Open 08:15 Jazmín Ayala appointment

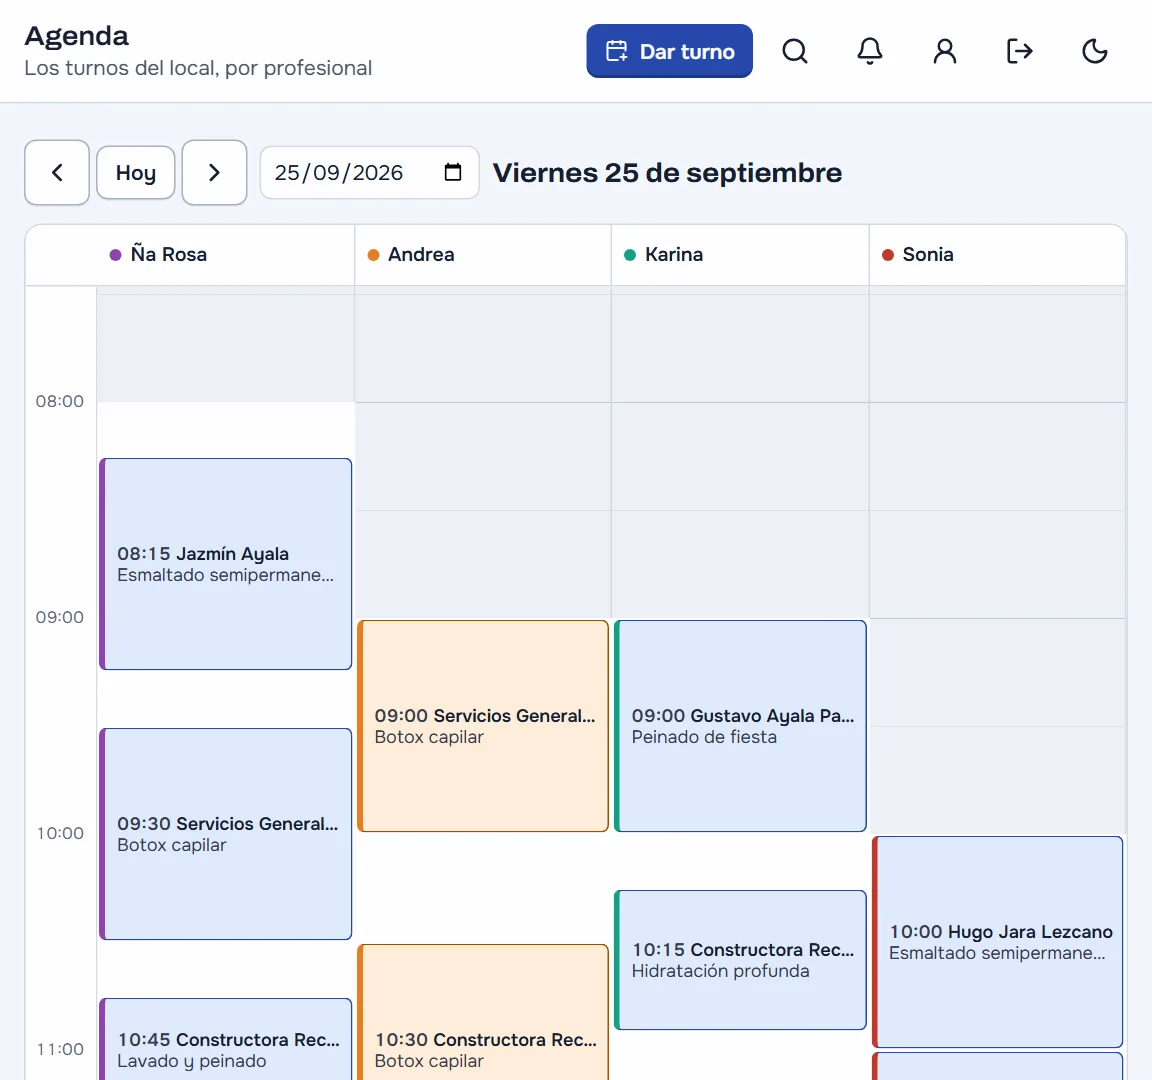(x=226, y=564)
